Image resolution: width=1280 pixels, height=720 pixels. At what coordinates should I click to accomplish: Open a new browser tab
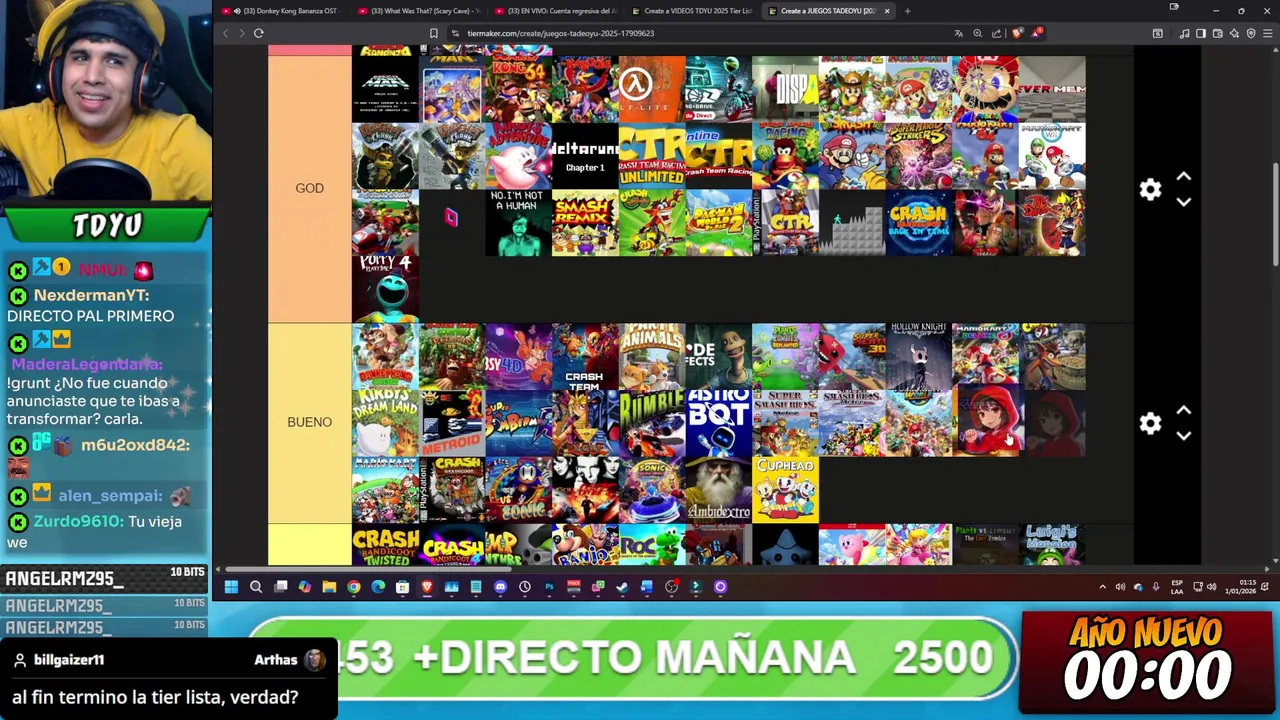click(907, 11)
